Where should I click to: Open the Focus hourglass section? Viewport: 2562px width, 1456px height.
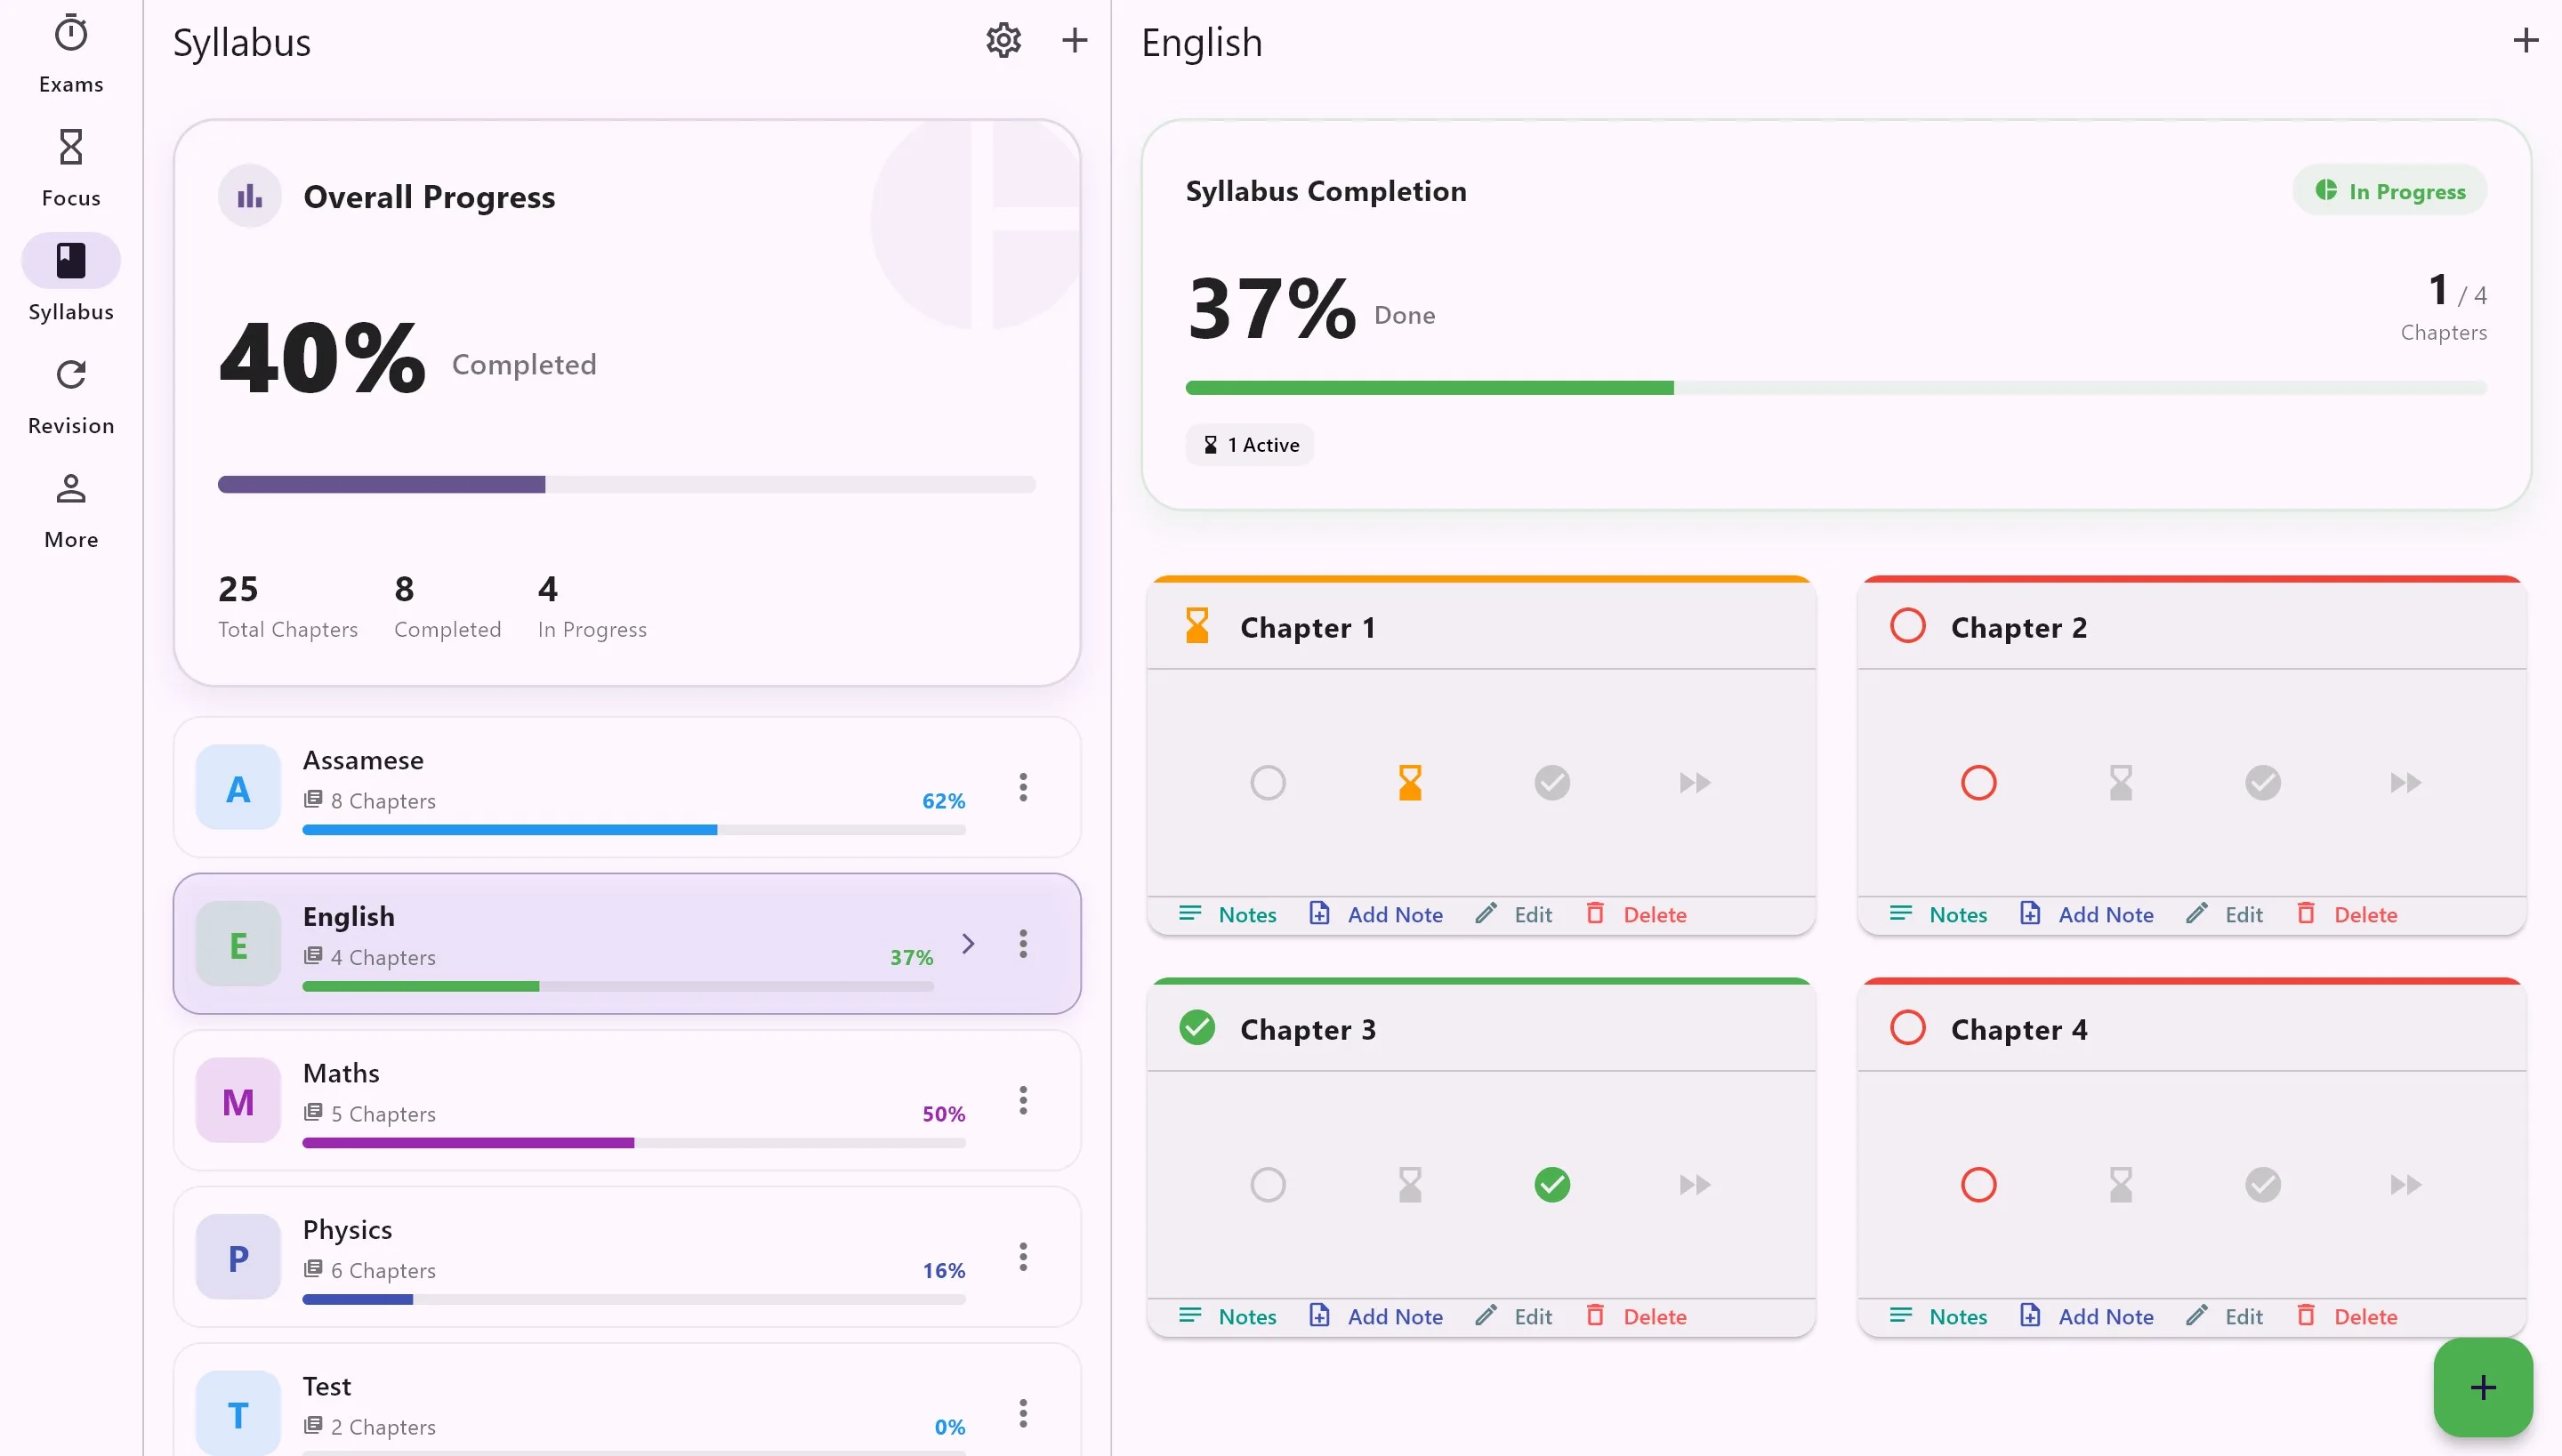71,168
